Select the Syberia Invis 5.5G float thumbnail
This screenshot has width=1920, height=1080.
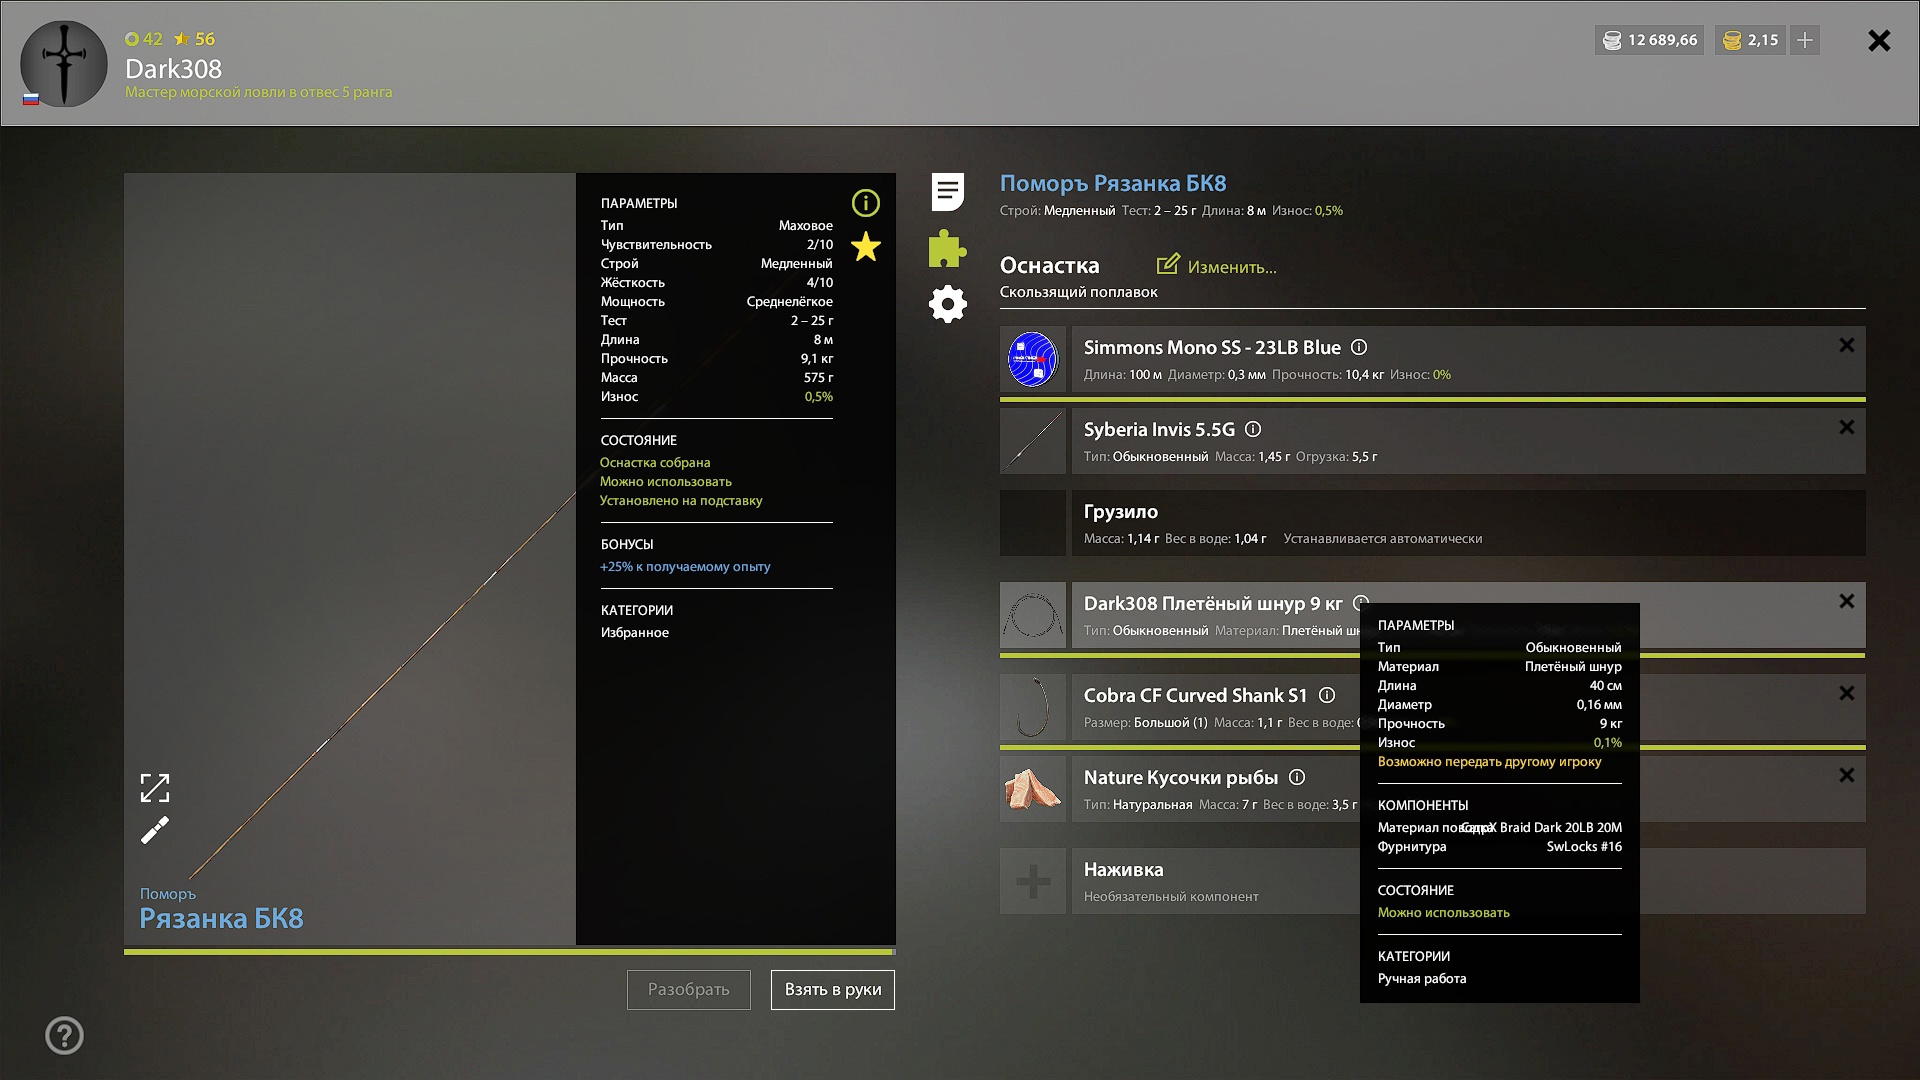pos(1033,441)
